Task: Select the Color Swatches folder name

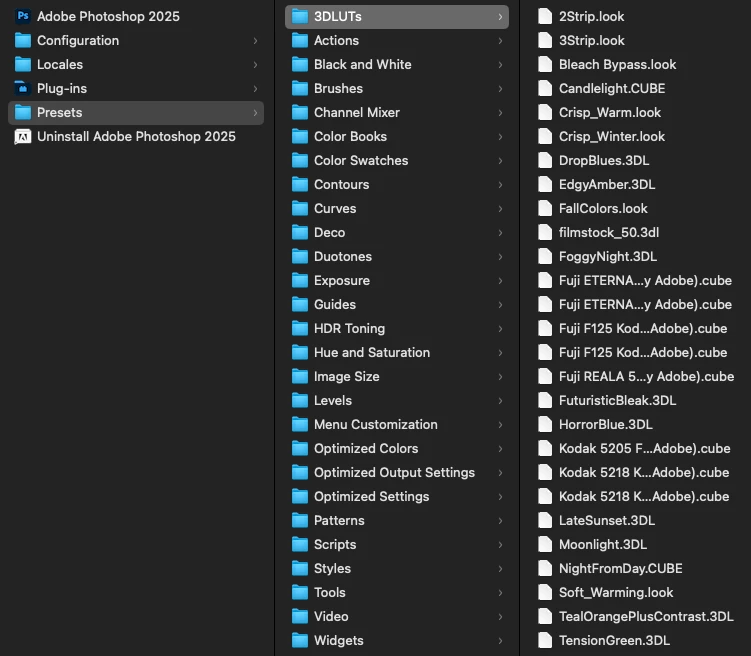Action: (361, 160)
